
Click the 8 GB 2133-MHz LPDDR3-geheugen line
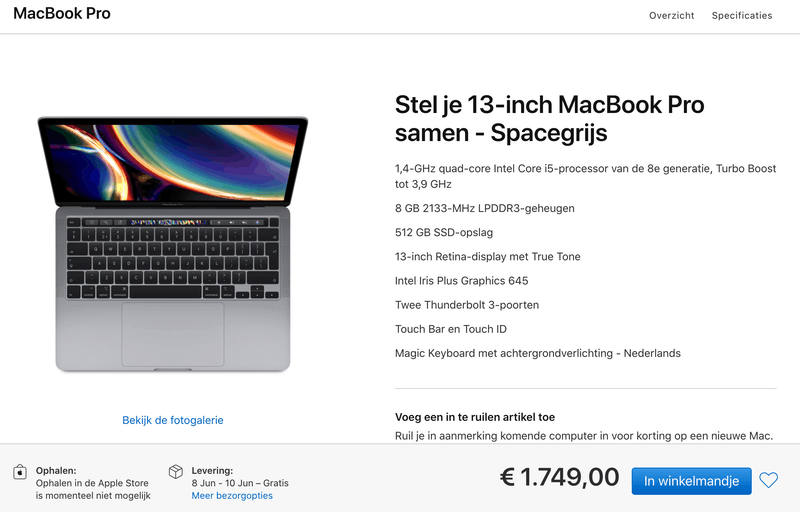pyautogui.click(x=484, y=208)
